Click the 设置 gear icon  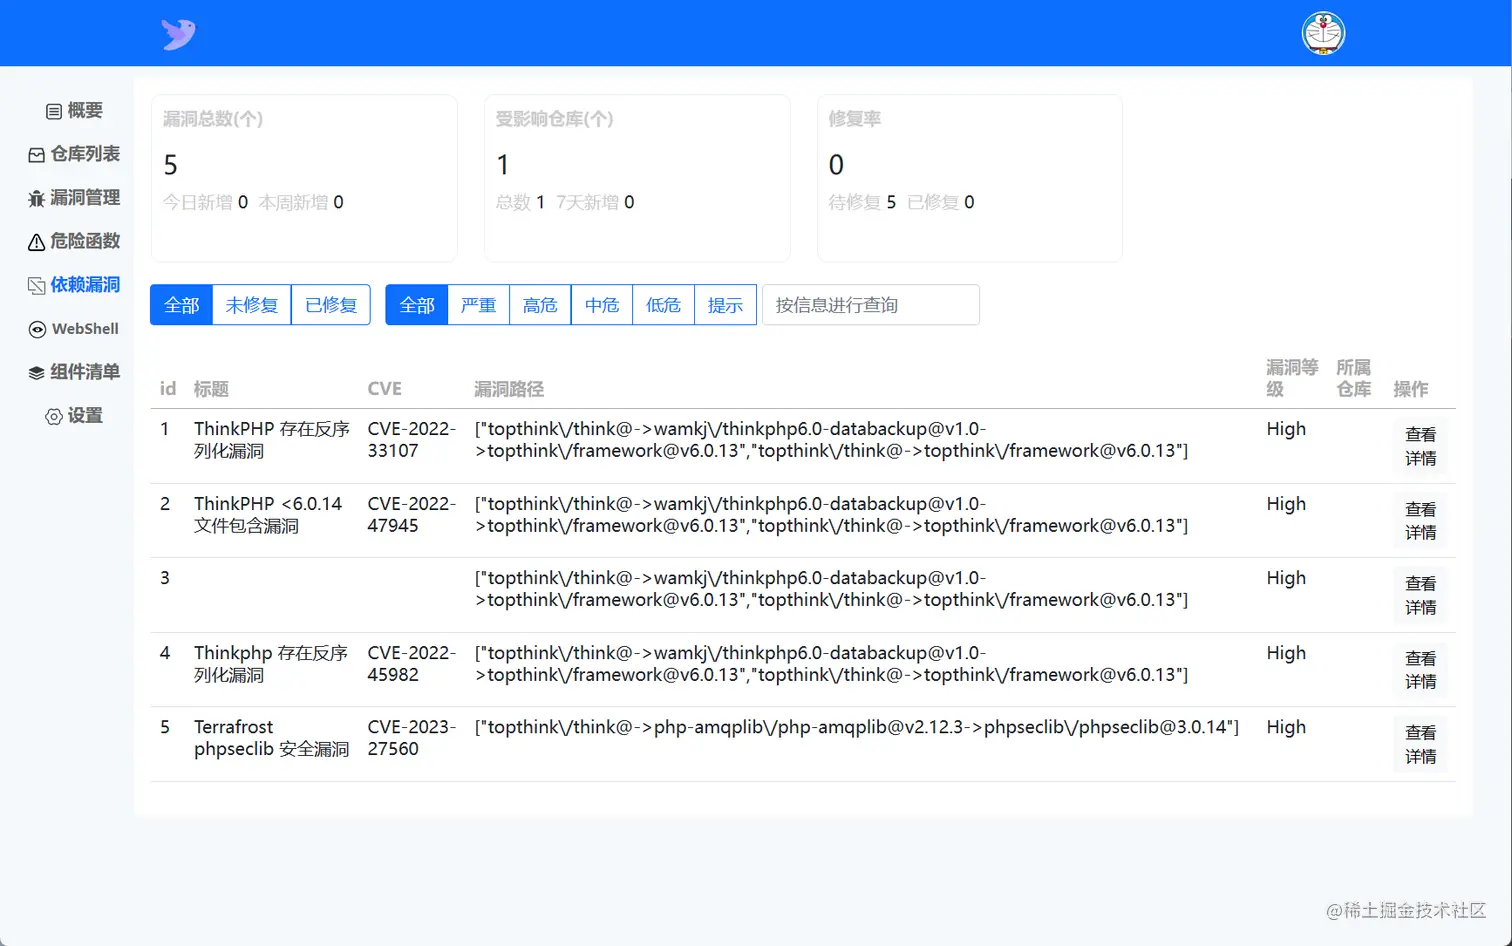pyautogui.click(x=54, y=416)
